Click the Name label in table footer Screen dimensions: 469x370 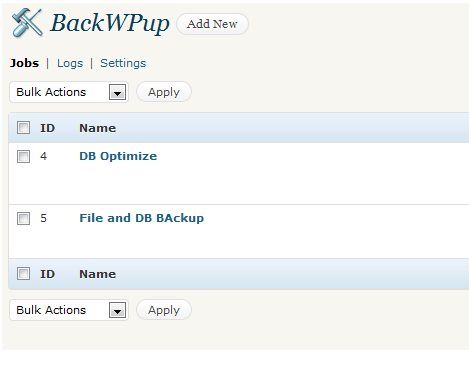97,274
